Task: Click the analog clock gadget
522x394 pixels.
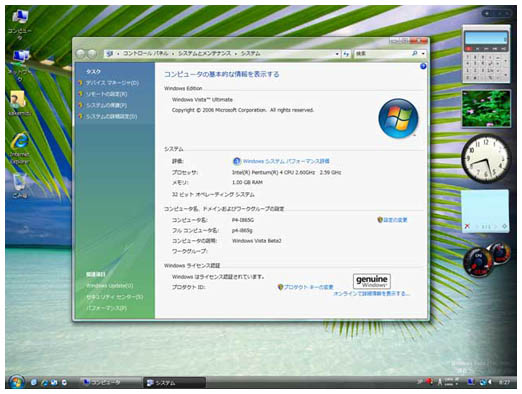Action: click(486, 158)
